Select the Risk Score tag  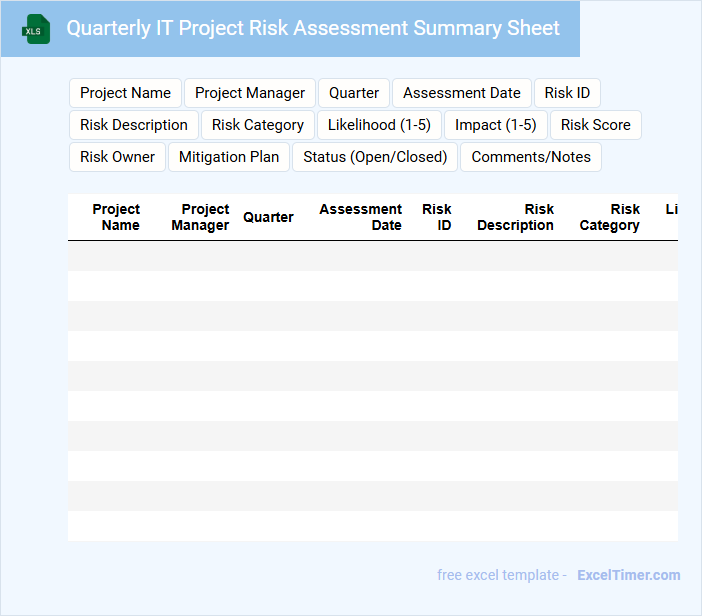click(596, 125)
